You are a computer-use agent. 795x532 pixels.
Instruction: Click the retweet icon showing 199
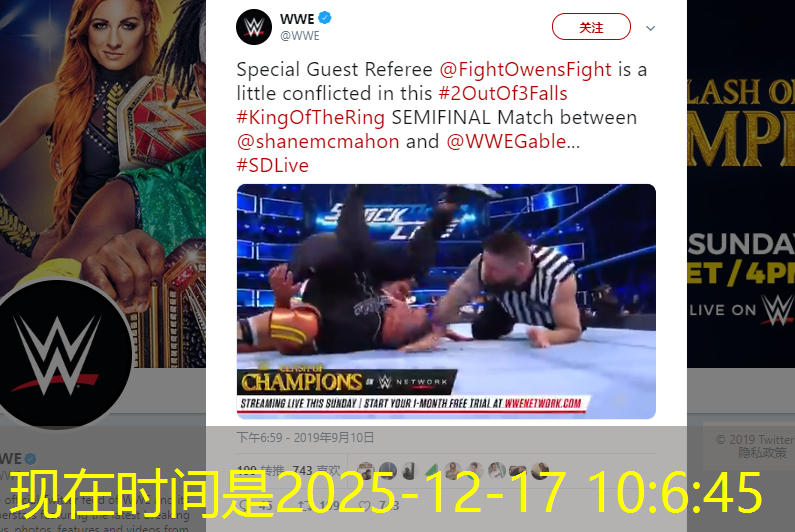pos(303,505)
